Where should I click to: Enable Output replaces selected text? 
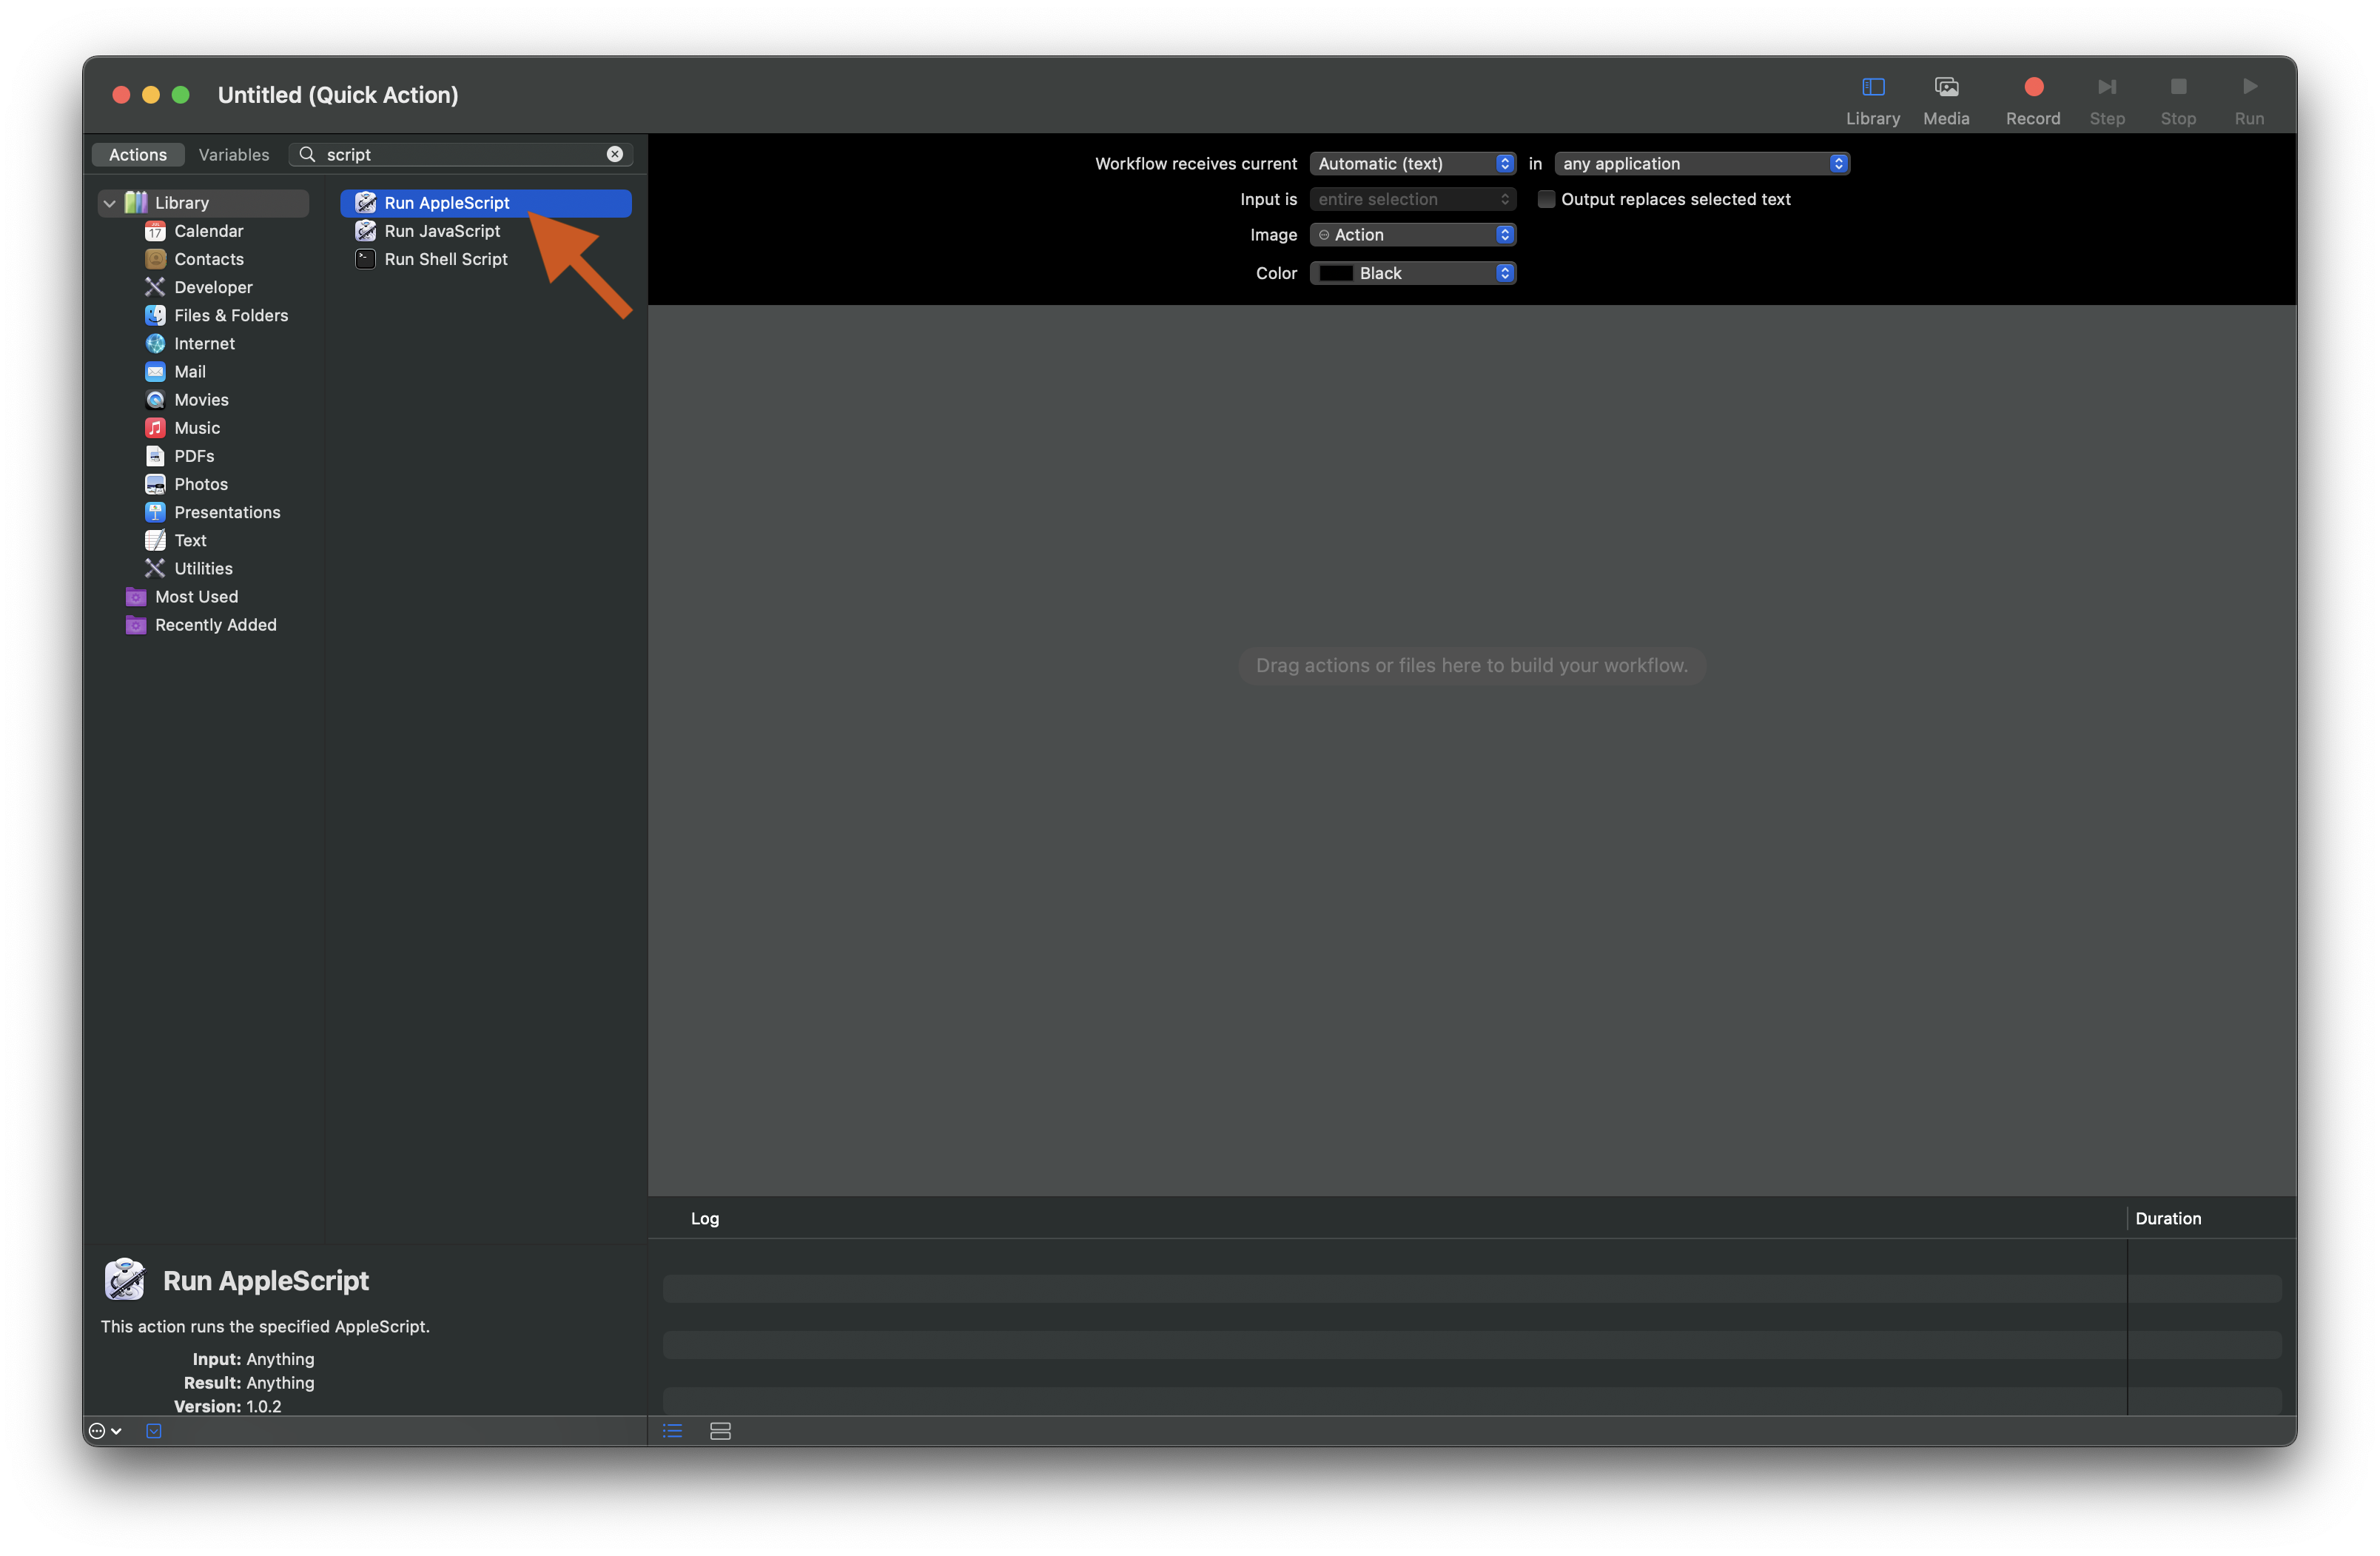(x=1546, y=199)
